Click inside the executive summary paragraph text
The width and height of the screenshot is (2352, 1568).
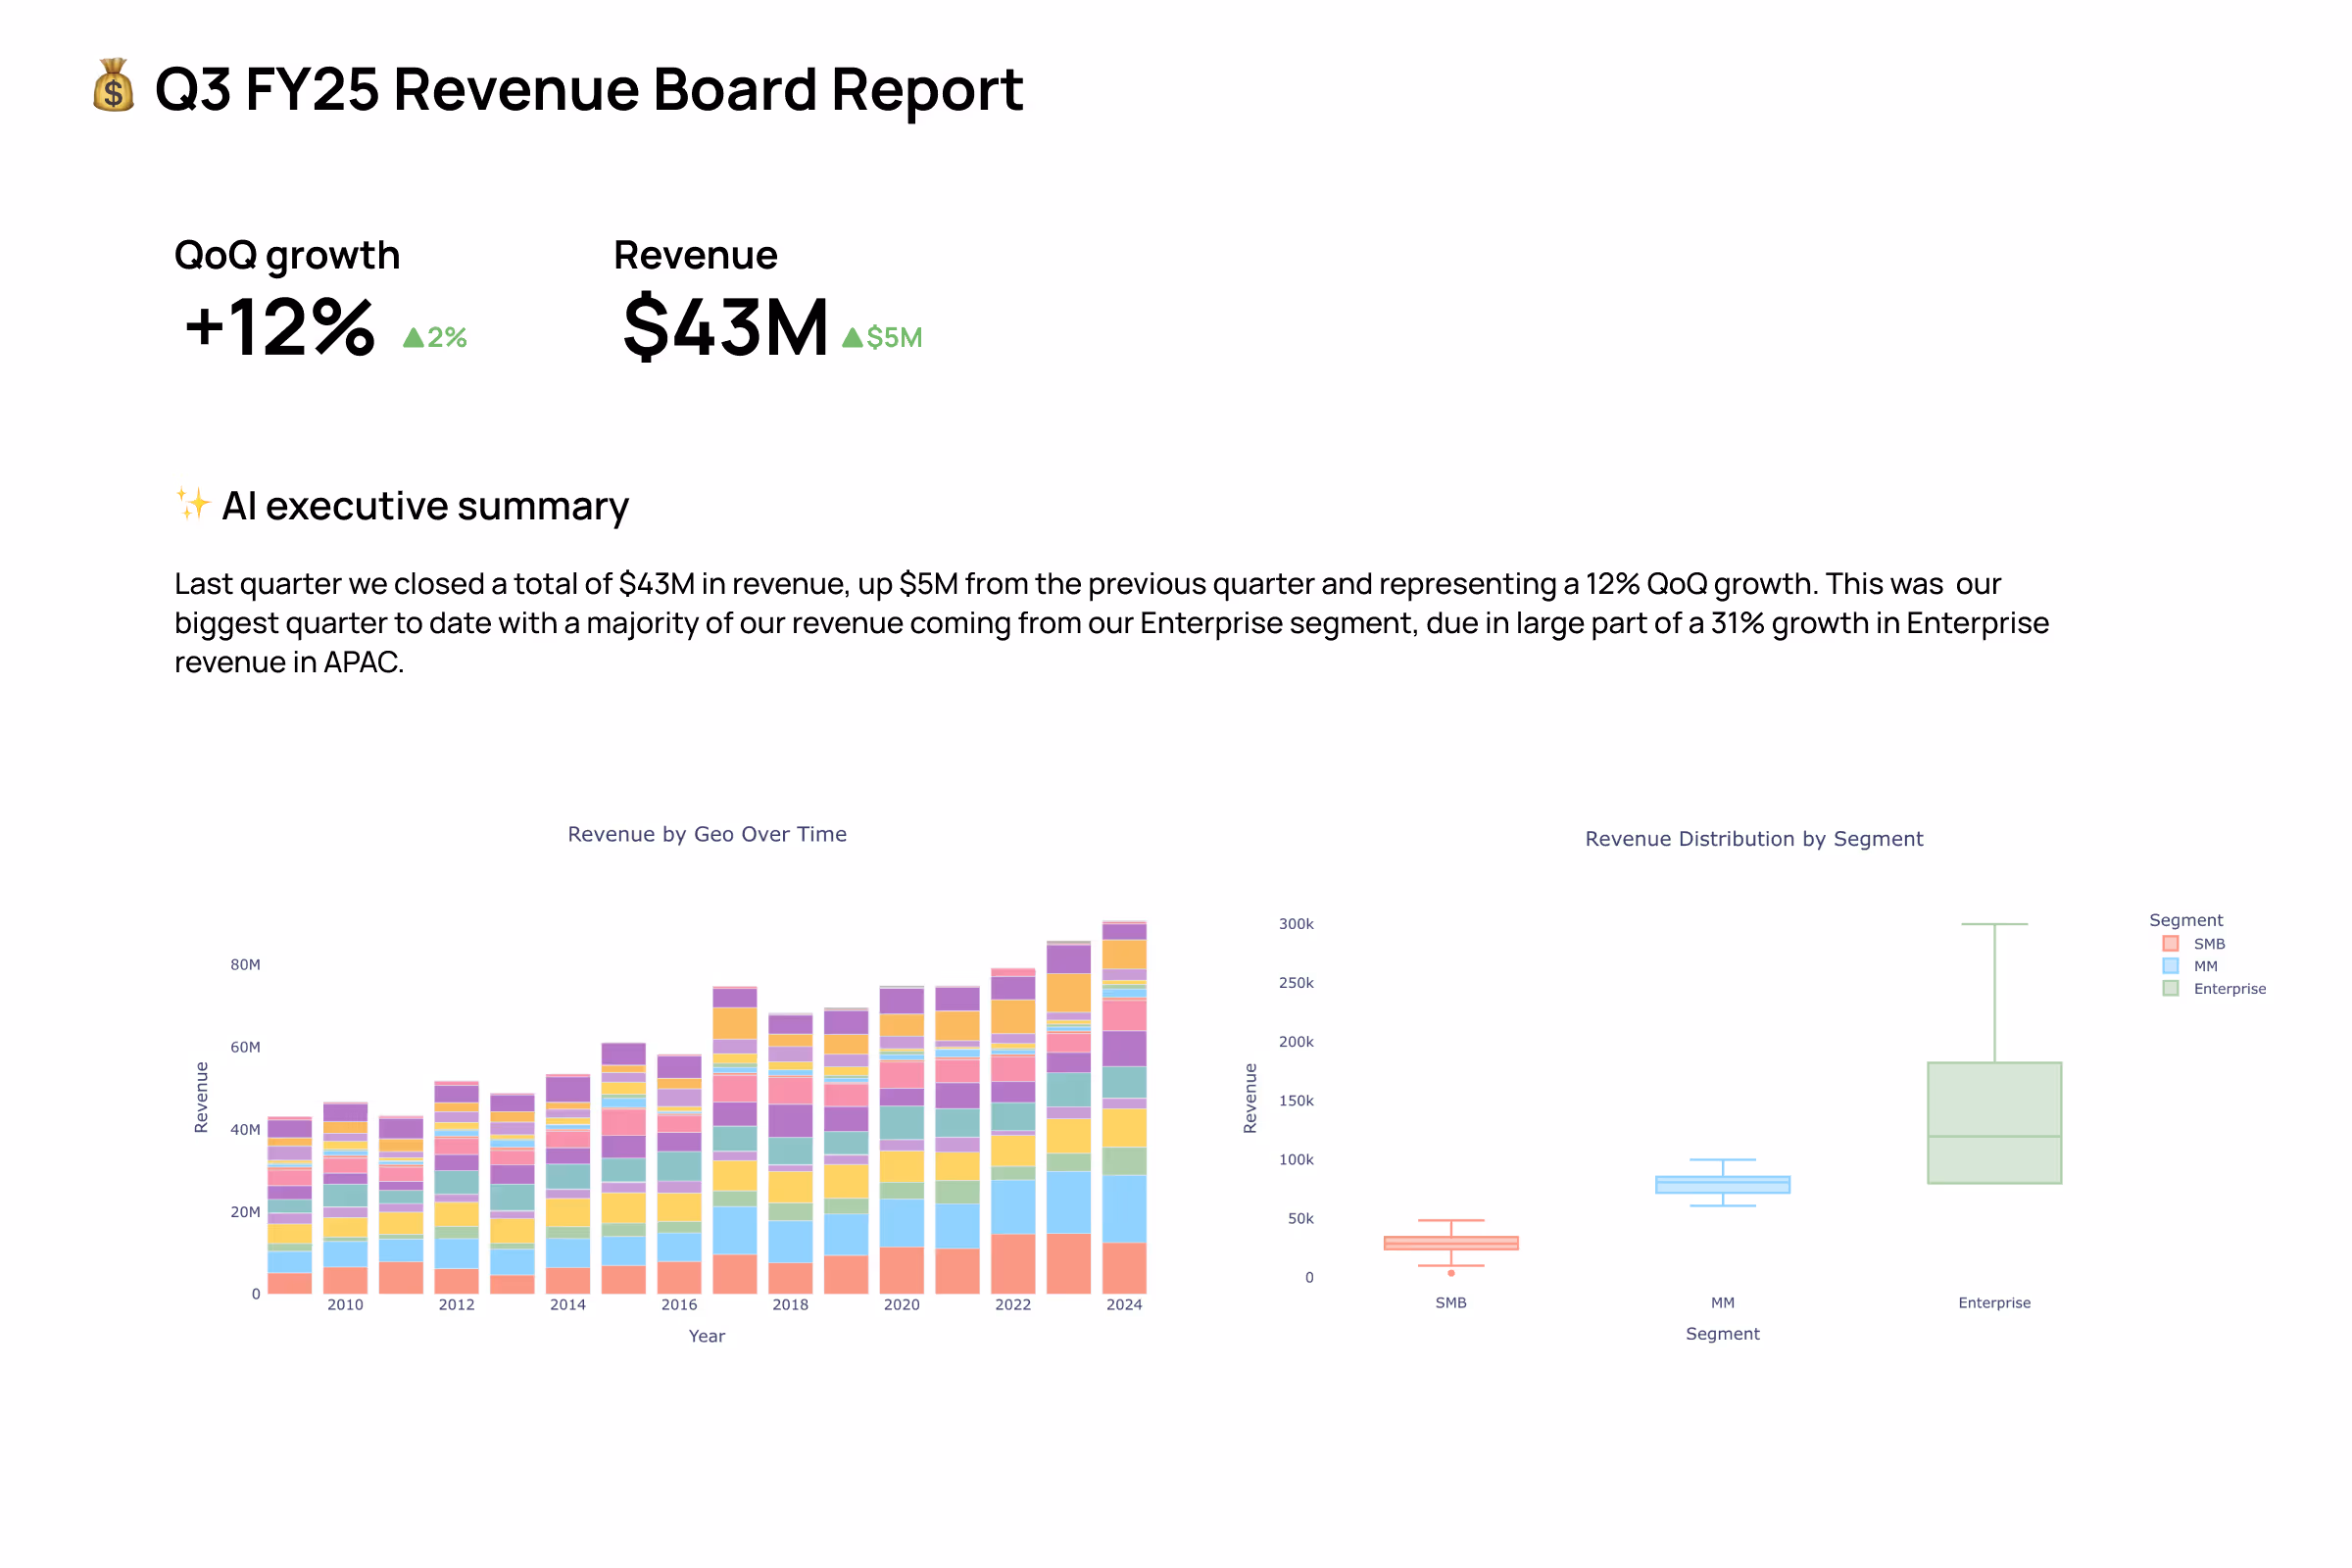tap(1000, 623)
